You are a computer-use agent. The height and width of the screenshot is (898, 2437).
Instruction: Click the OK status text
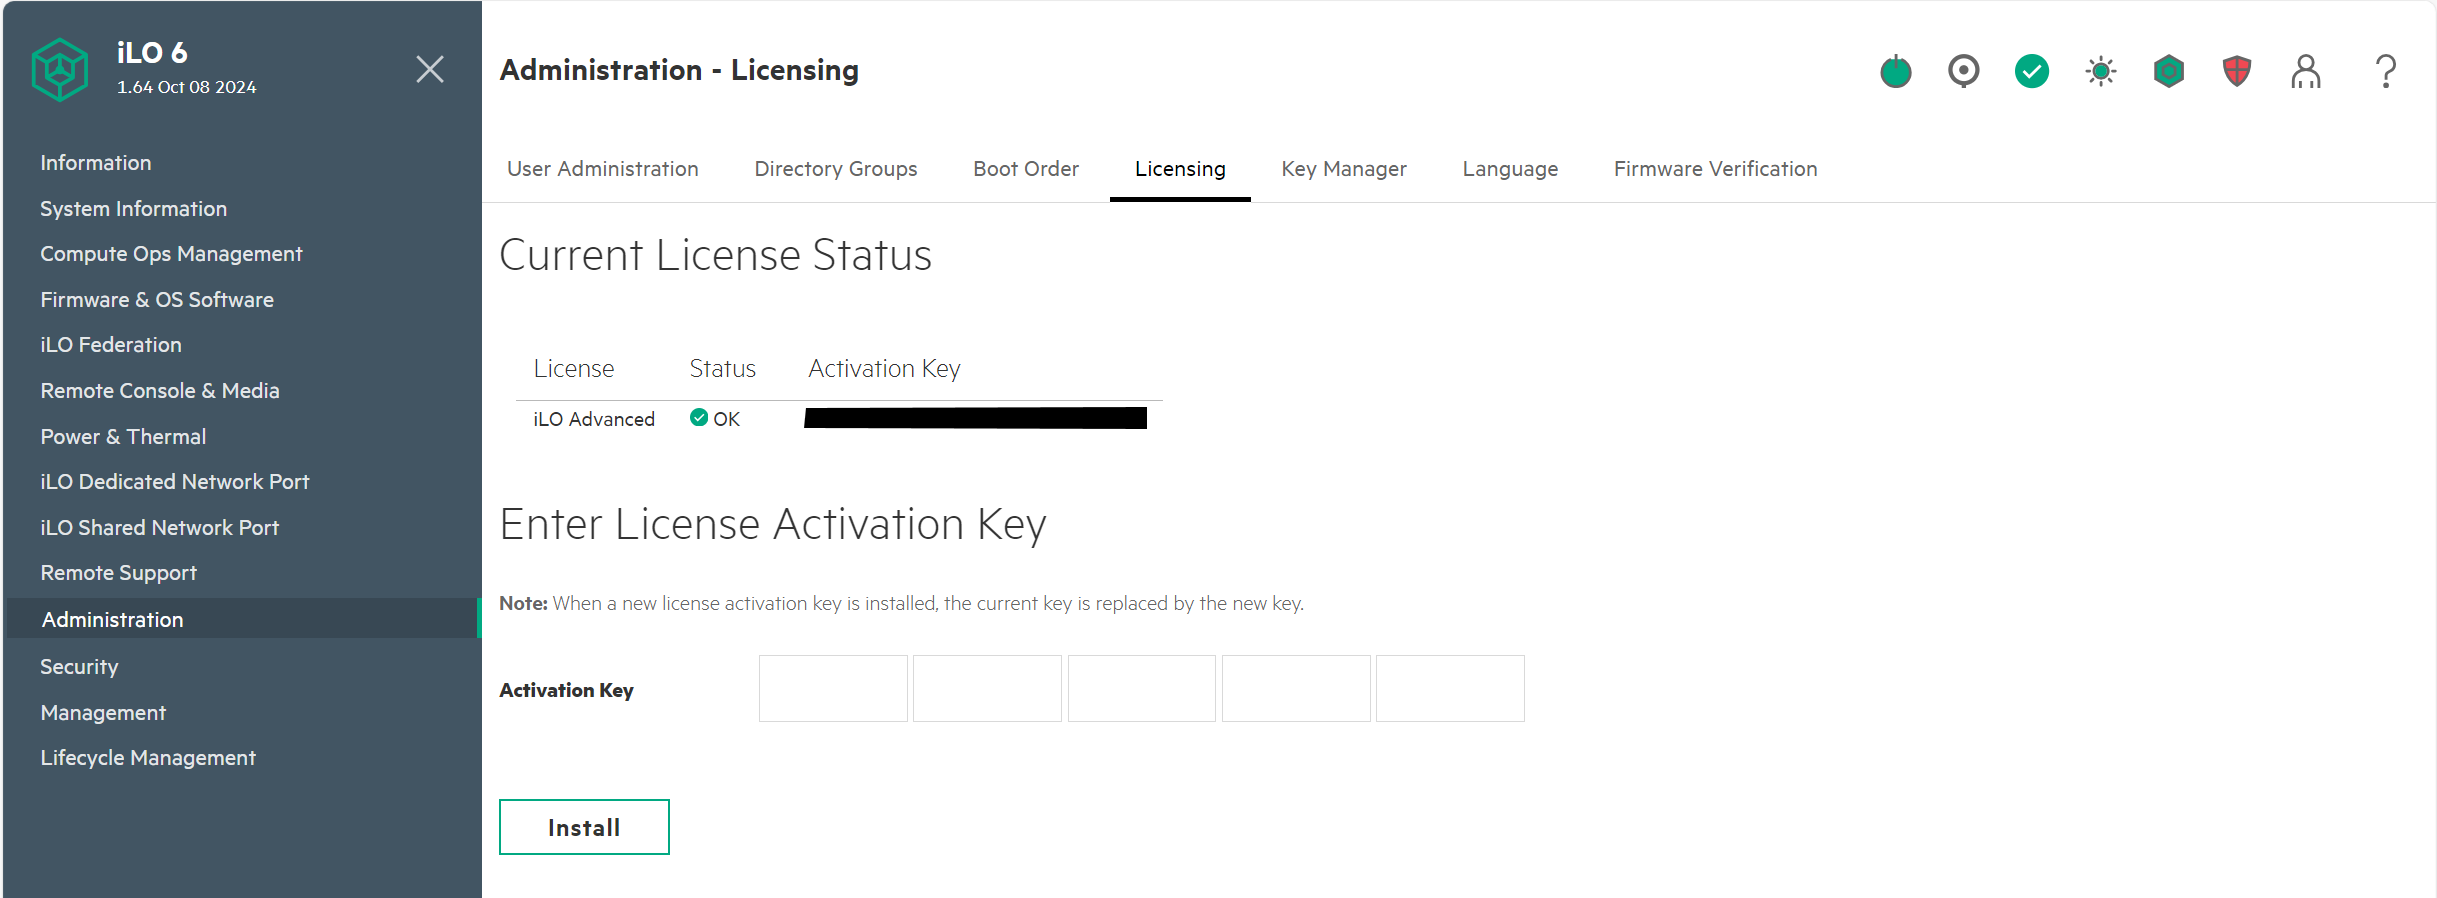[x=727, y=419]
